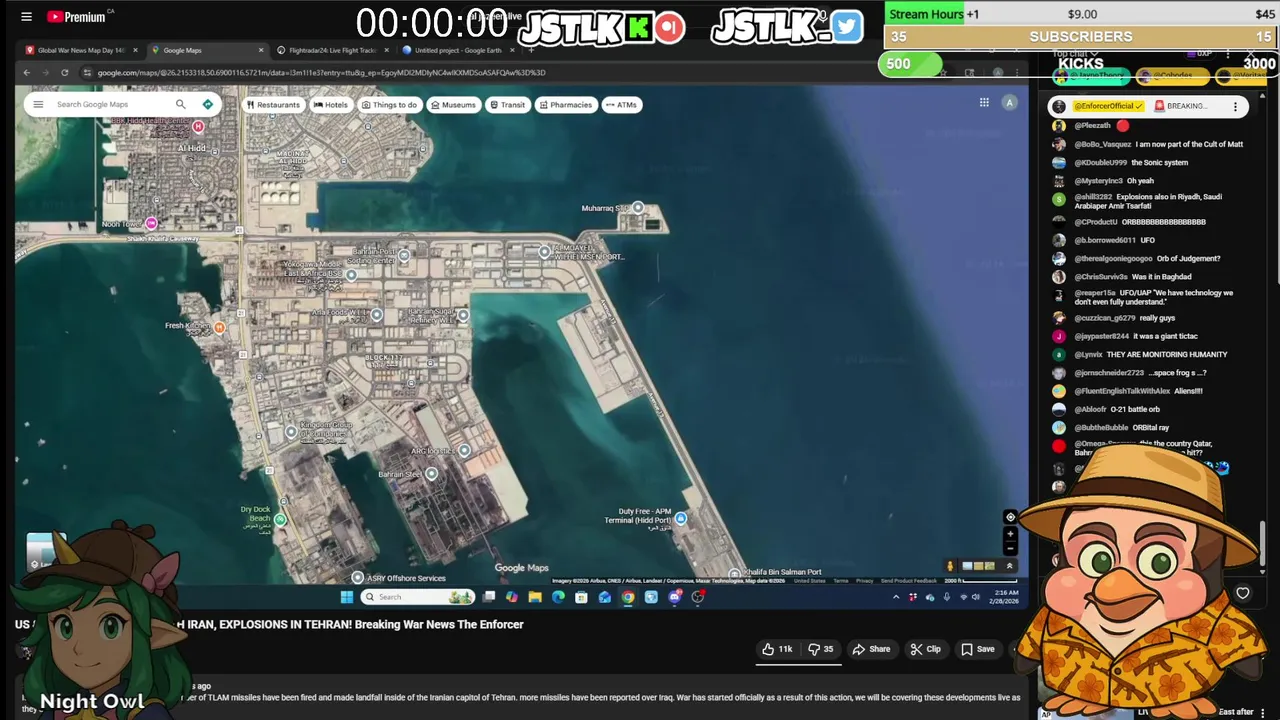This screenshot has width=1280, height=720.
Task: Click Send Product Feedback map link
Action: tap(908, 581)
